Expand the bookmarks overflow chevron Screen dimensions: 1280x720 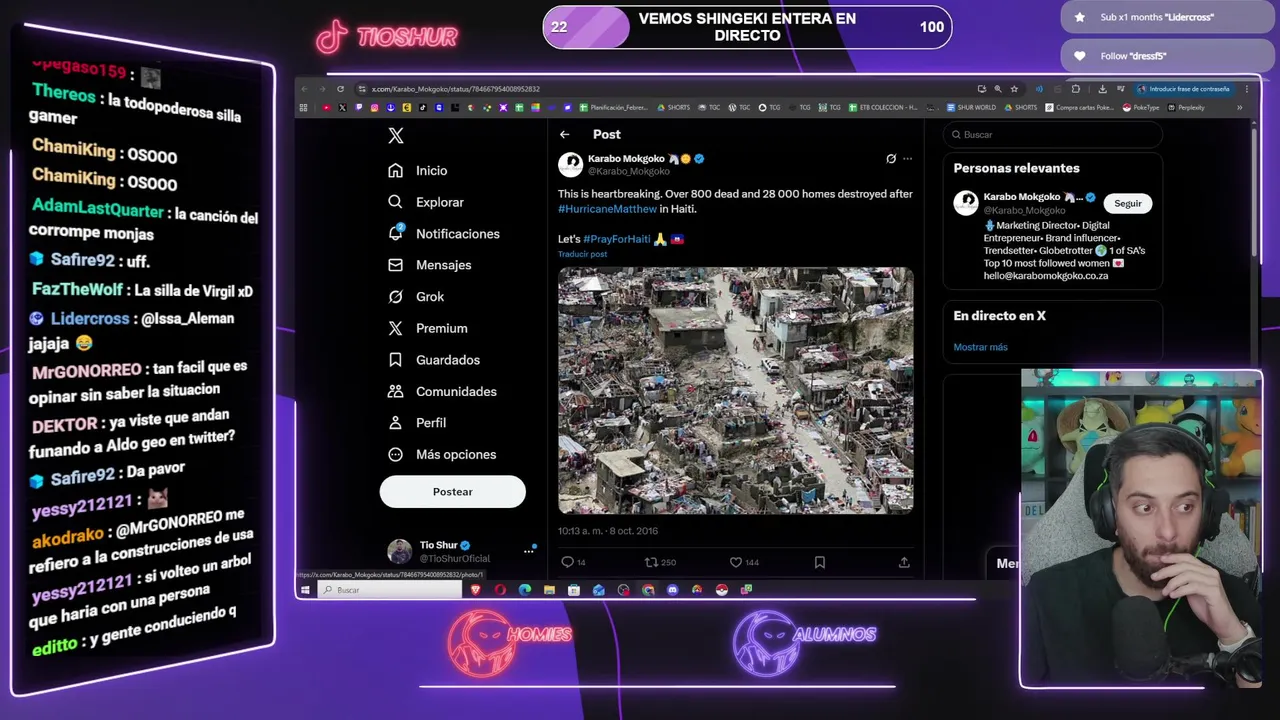(1239, 108)
